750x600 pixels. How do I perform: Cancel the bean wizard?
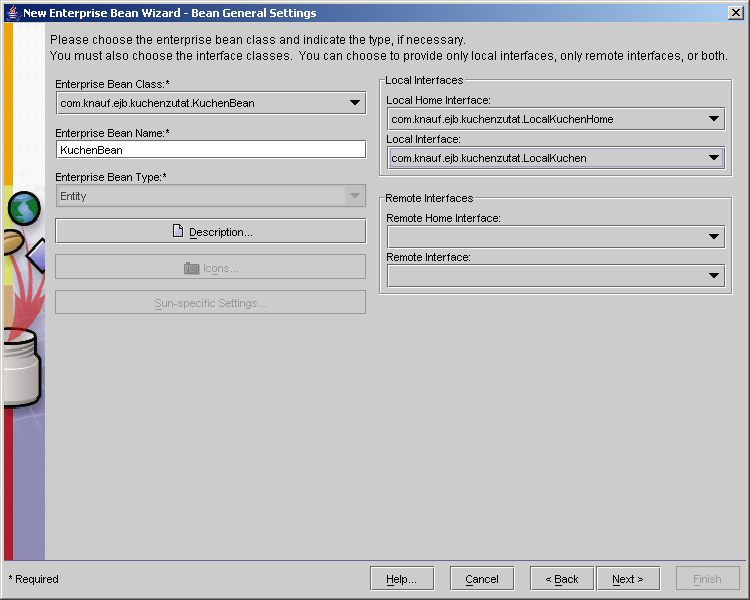481,579
